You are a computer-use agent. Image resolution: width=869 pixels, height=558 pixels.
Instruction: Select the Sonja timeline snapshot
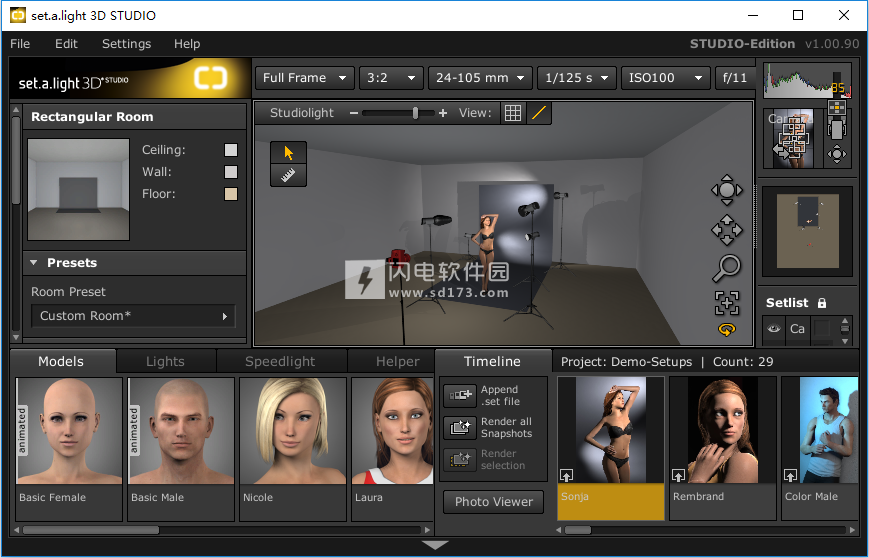point(611,448)
